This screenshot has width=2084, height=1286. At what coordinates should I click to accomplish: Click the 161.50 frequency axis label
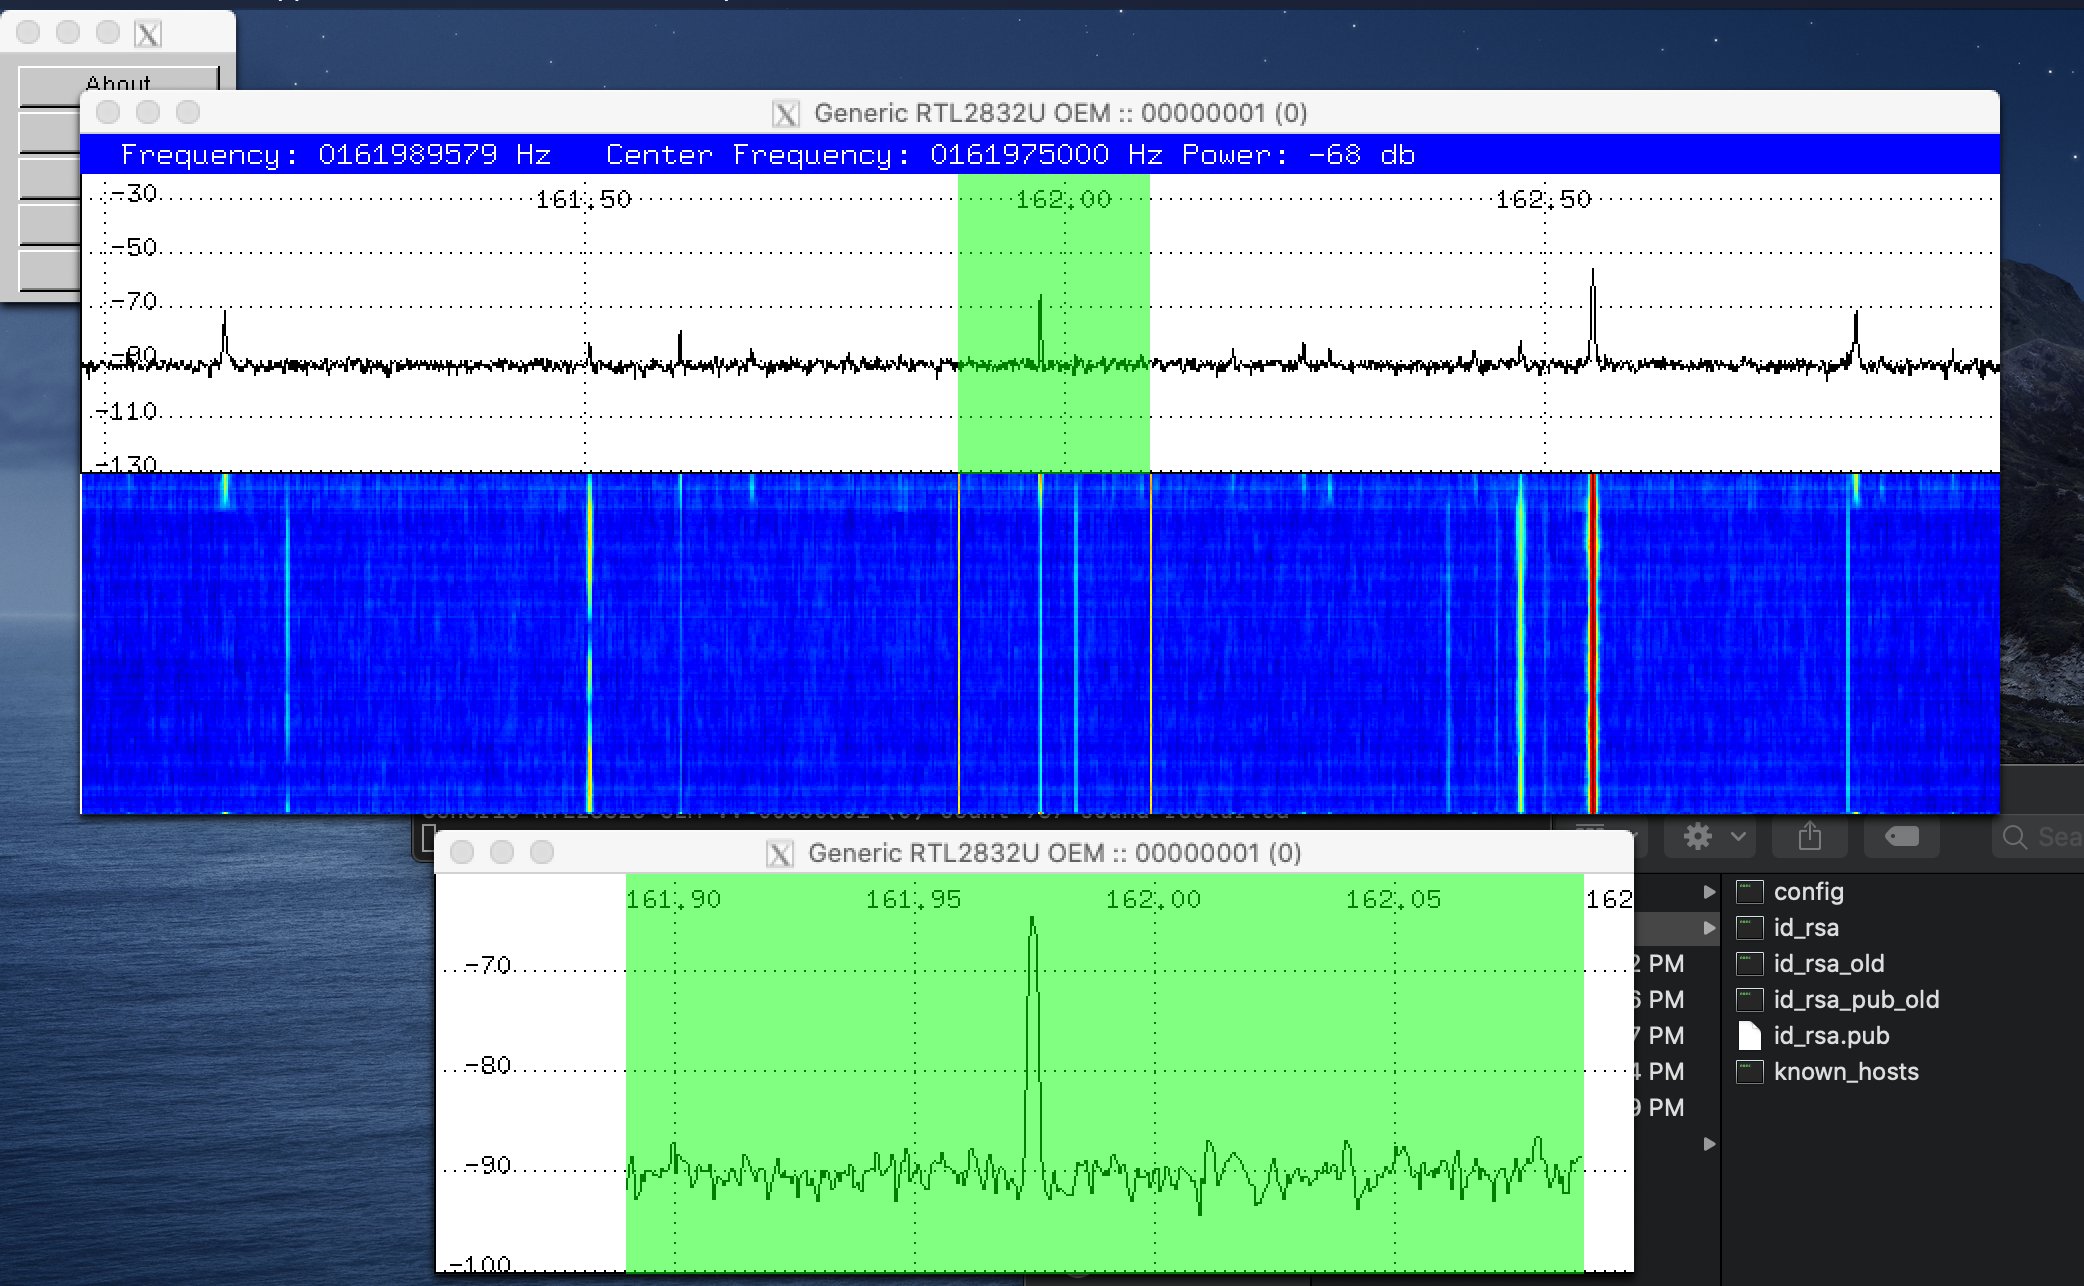584,200
